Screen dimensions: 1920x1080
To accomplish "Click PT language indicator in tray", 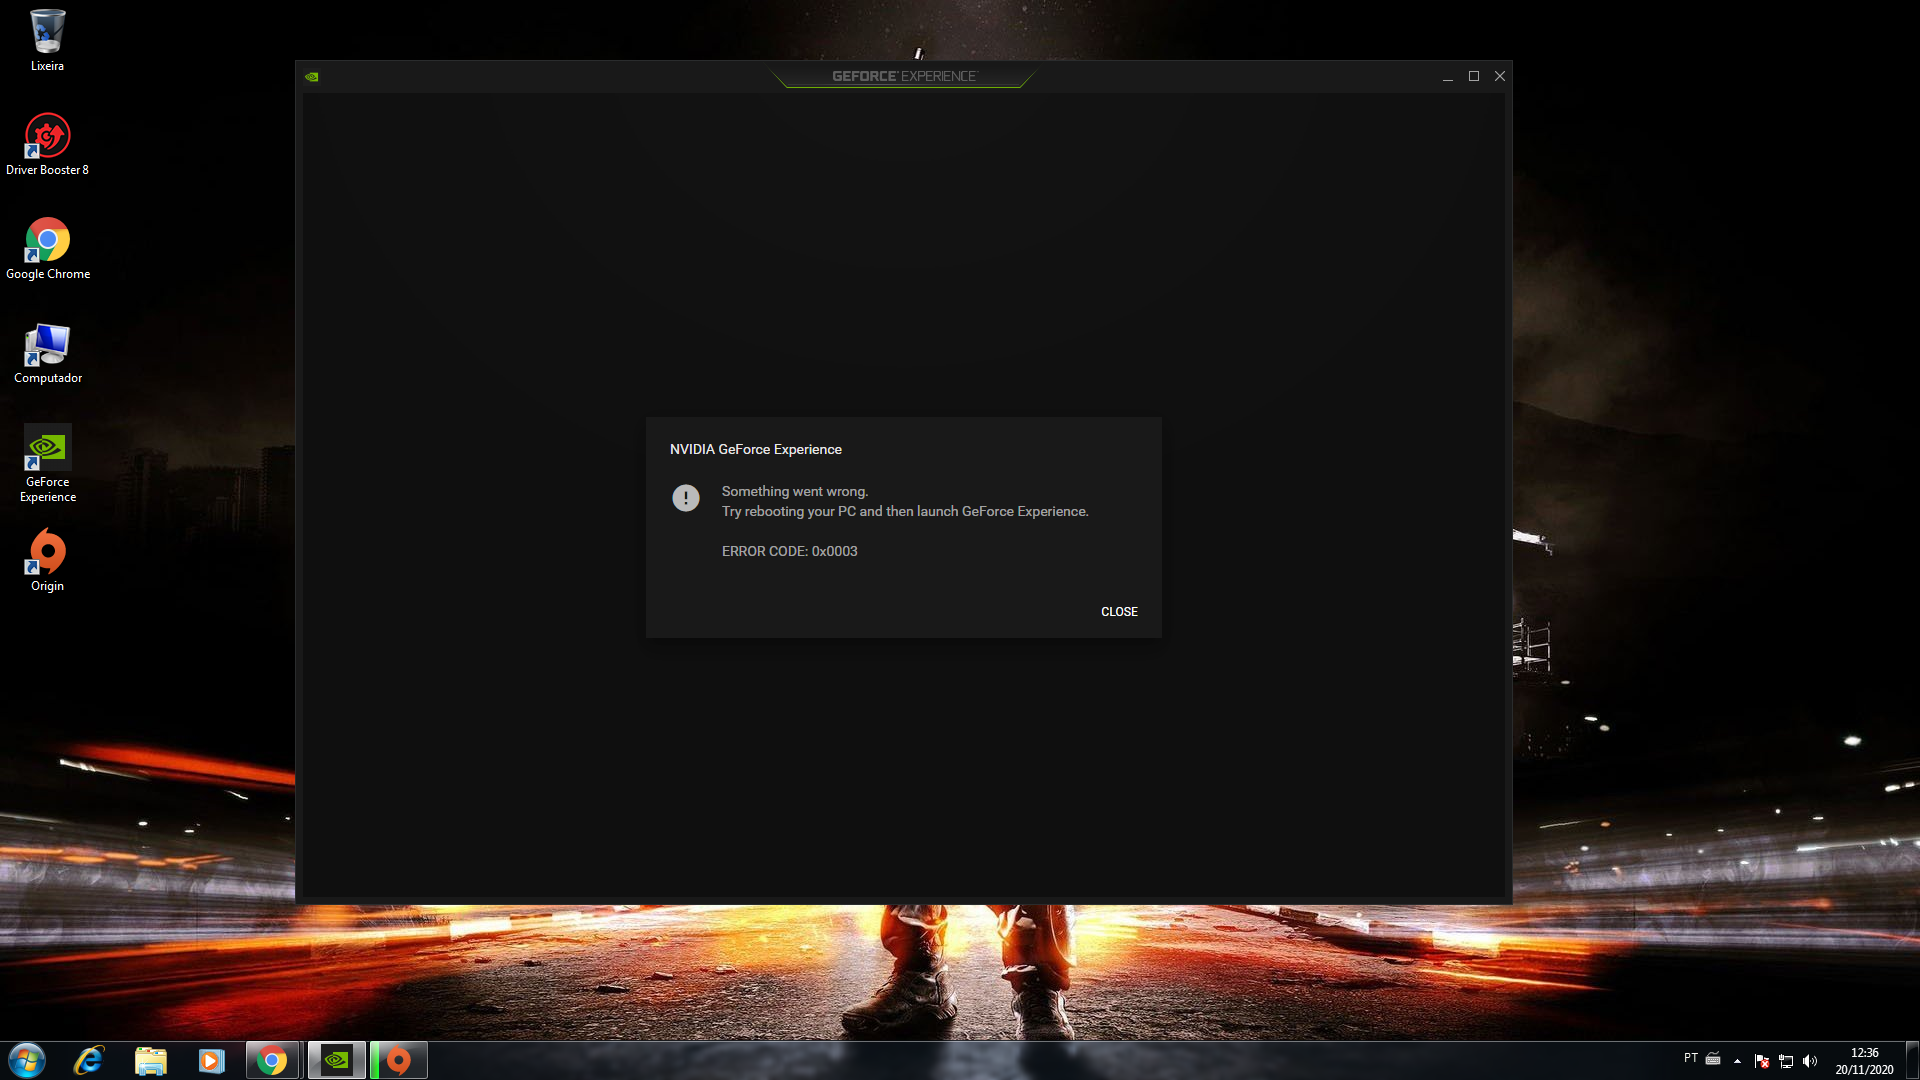I will pyautogui.click(x=1690, y=1058).
